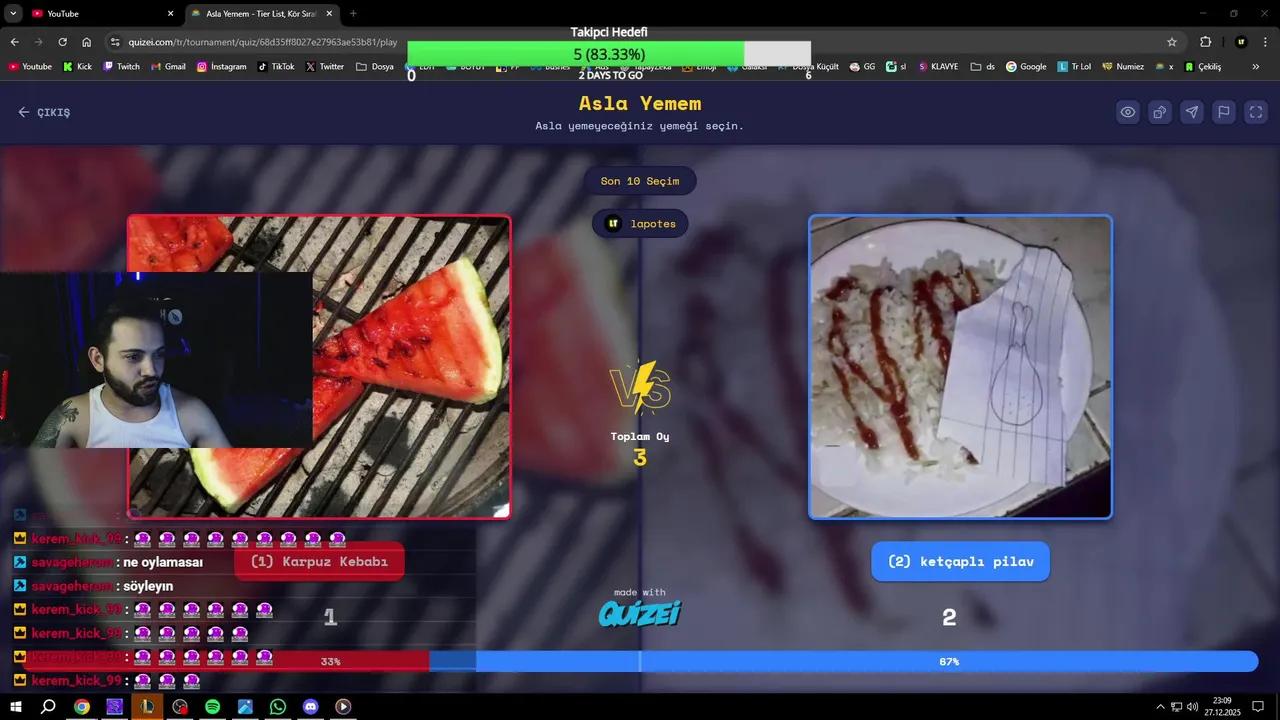The height and width of the screenshot is (720, 1280).
Task: Click the browser home icon
Action: [86, 42]
